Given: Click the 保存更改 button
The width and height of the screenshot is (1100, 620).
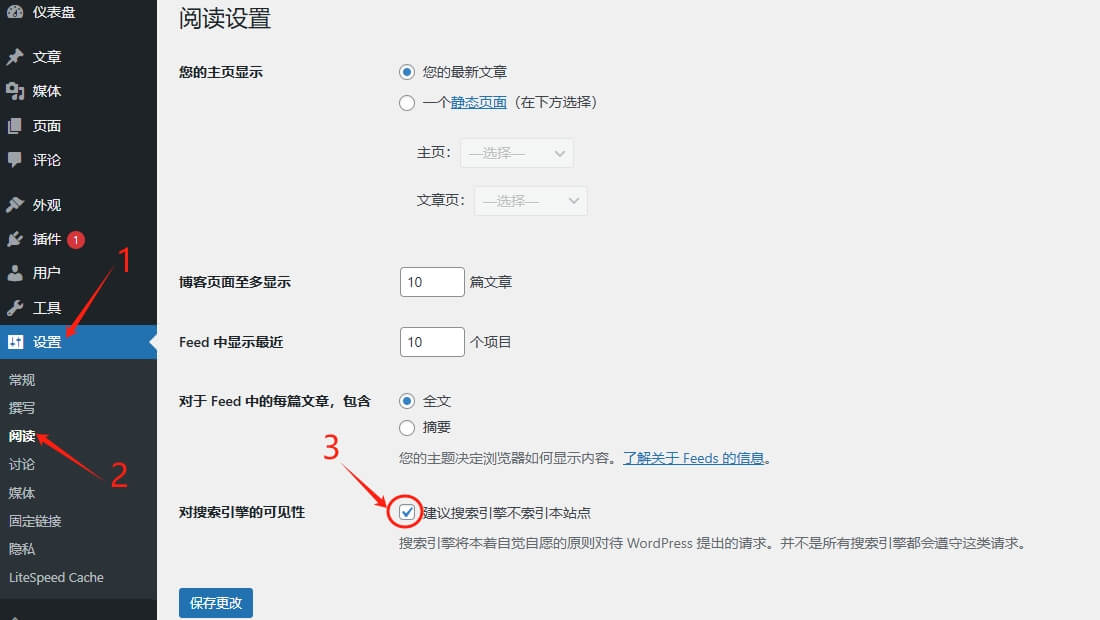Looking at the screenshot, I should (x=215, y=603).
